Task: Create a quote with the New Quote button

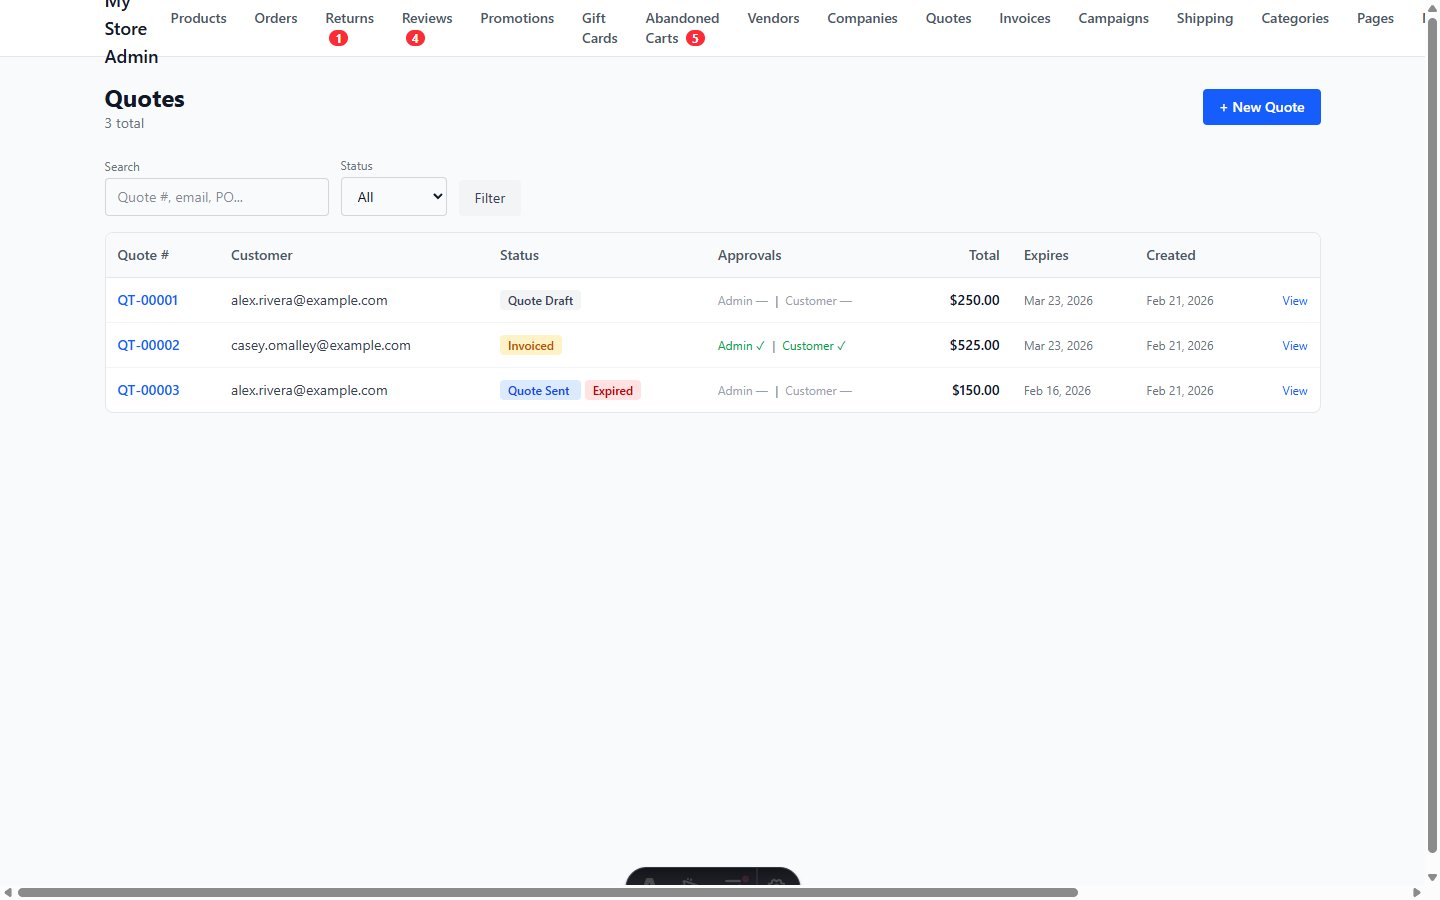Action: (x=1261, y=107)
